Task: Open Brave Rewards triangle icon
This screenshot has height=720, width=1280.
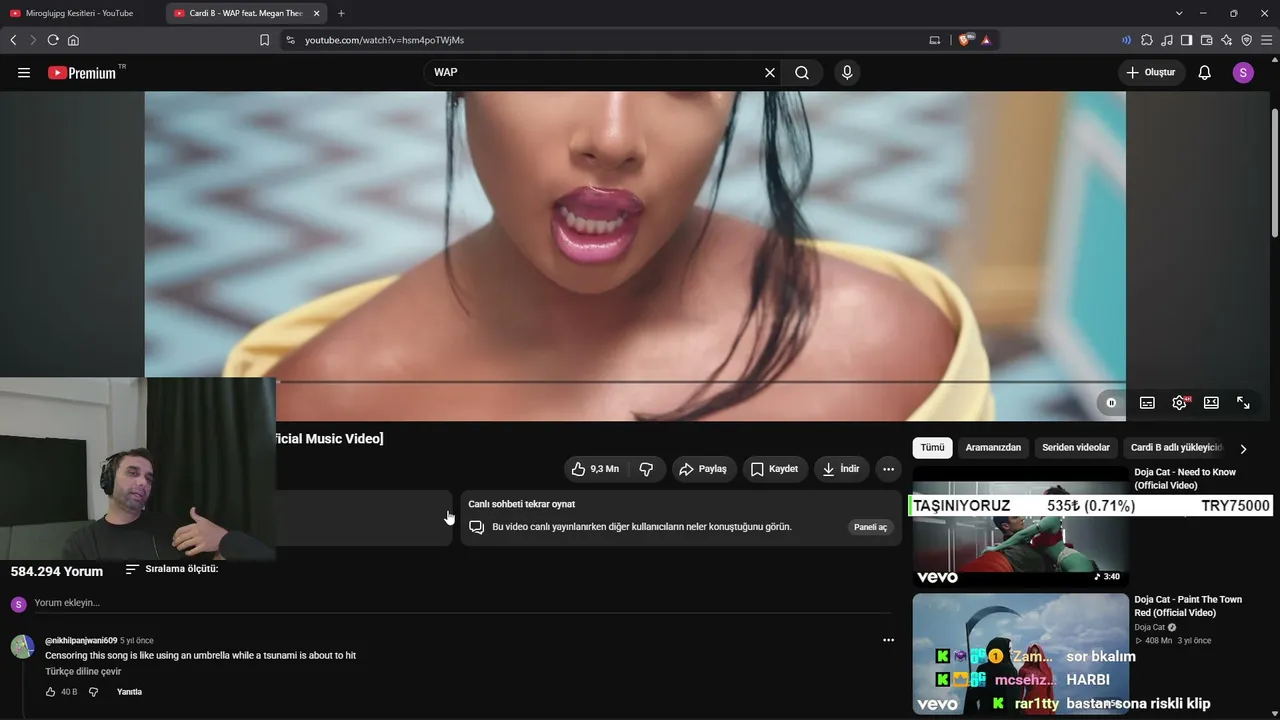Action: pyautogui.click(x=986, y=40)
